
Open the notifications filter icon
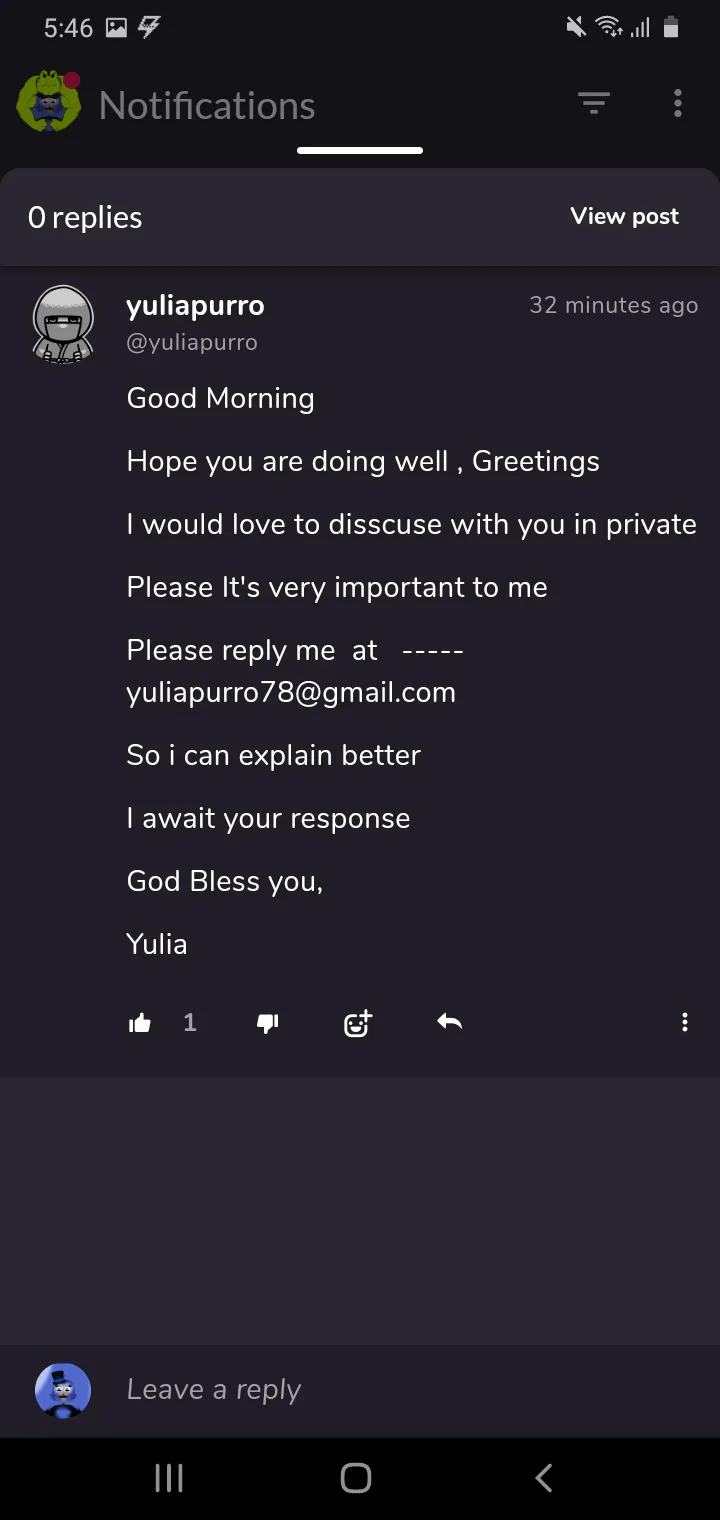(593, 104)
